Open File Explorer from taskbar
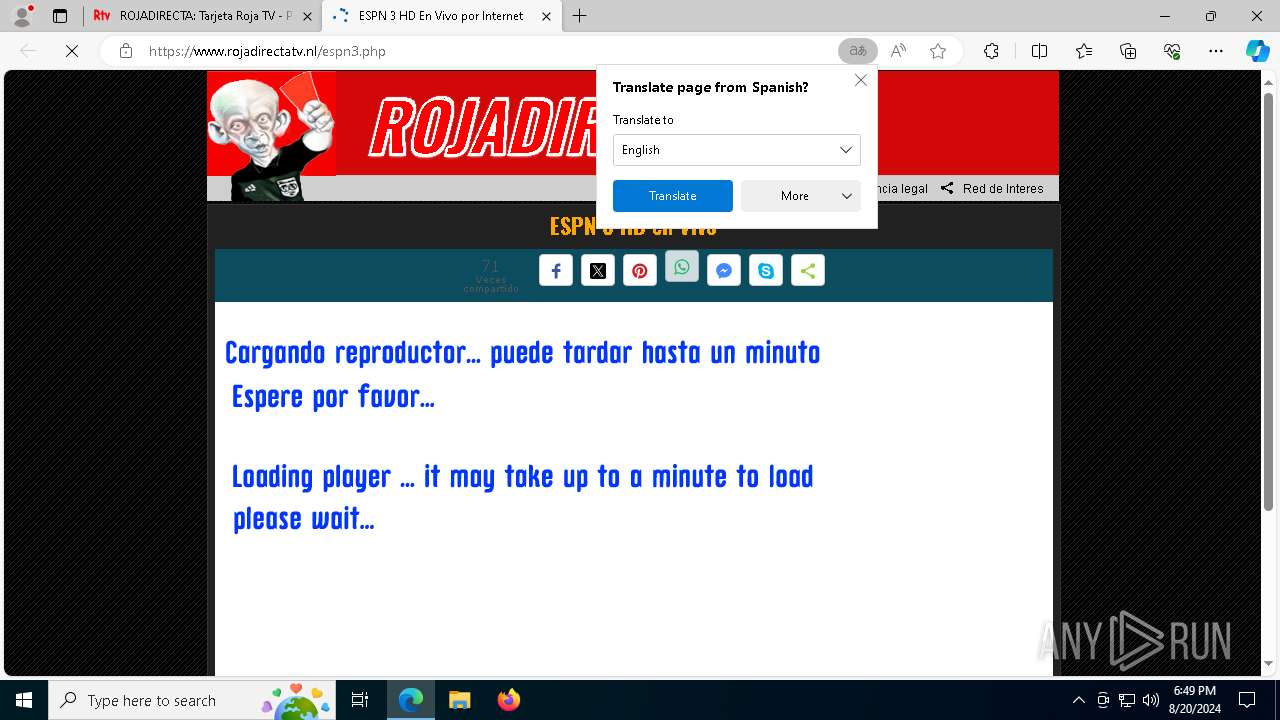The image size is (1280, 720). click(x=459, y=700)
